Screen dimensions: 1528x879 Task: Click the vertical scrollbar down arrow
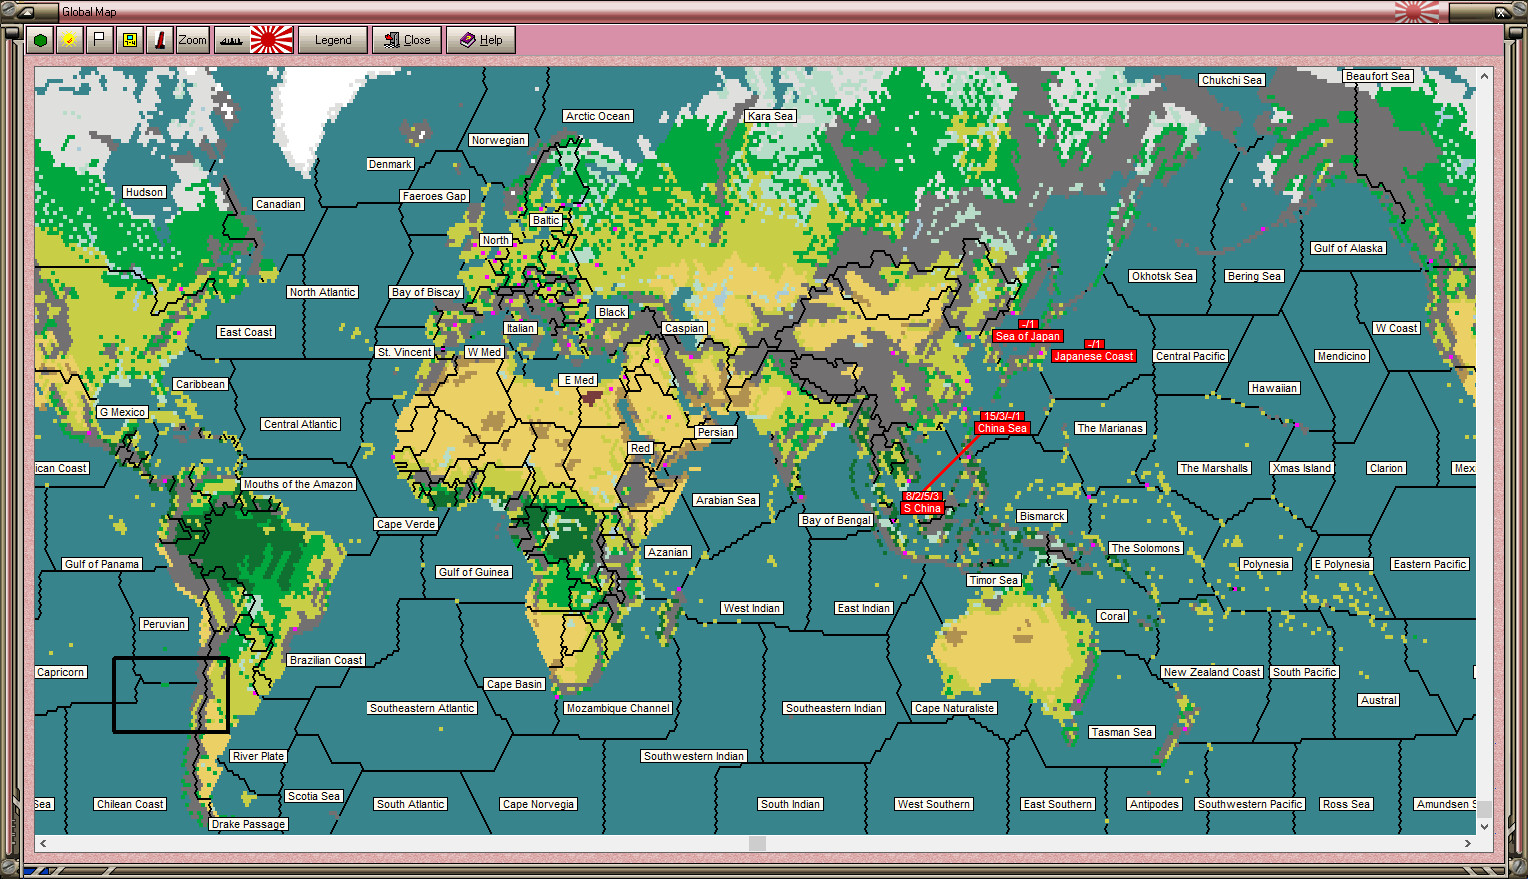point(1485,826)
